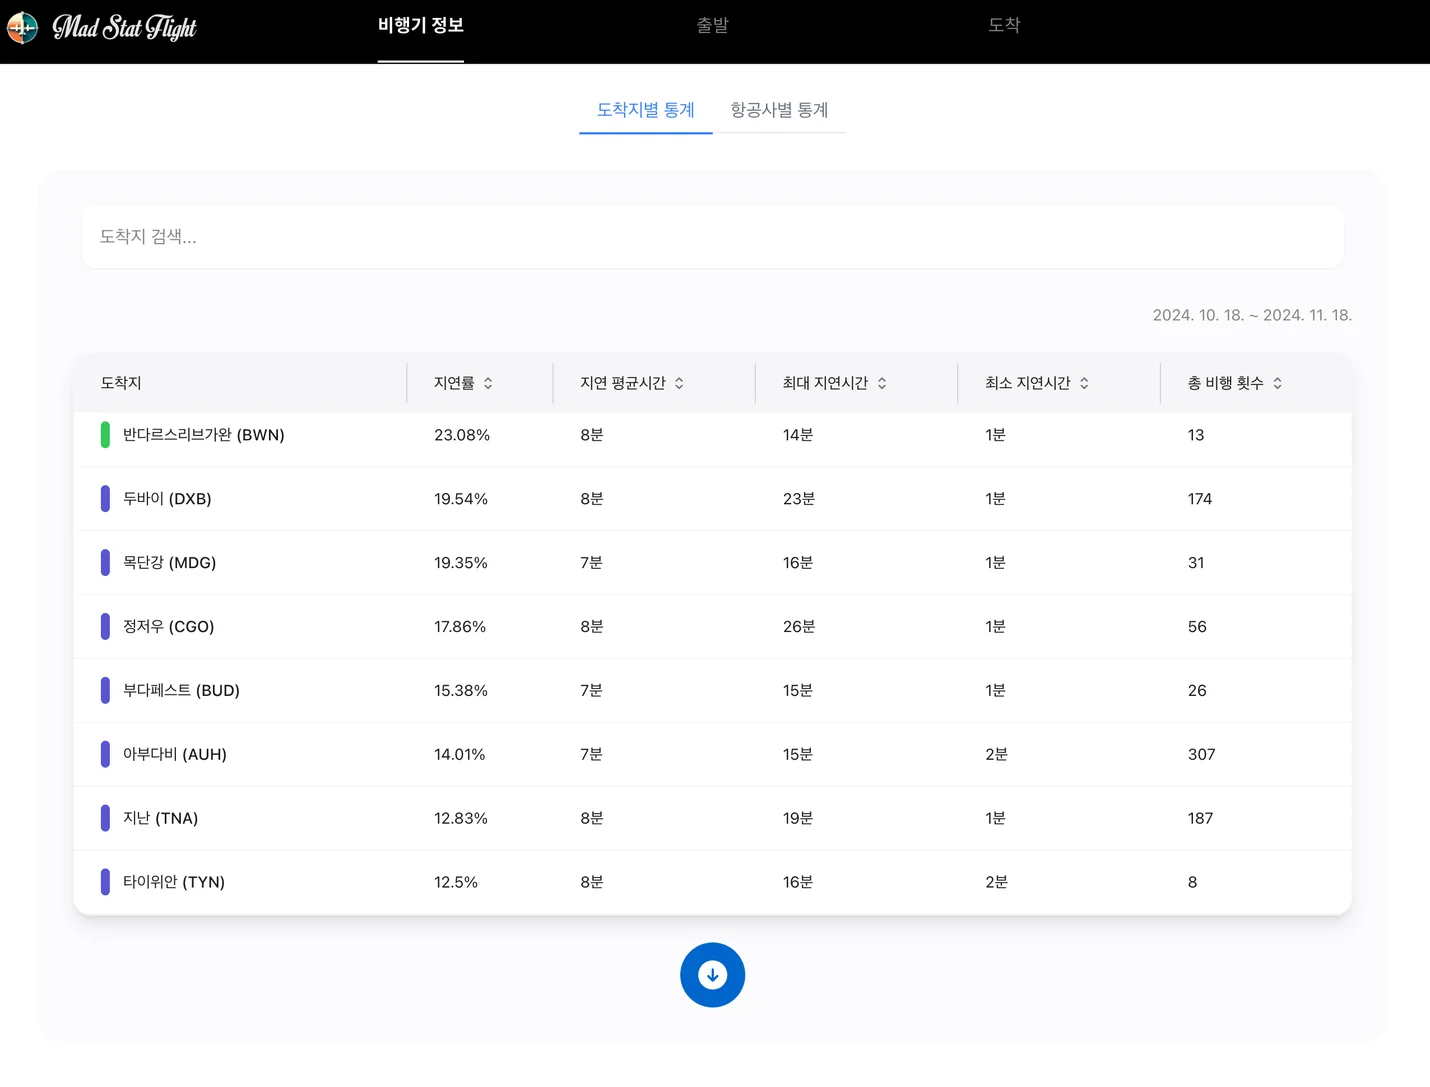Open the 도착 nav tab

(x=1004, y=26)
